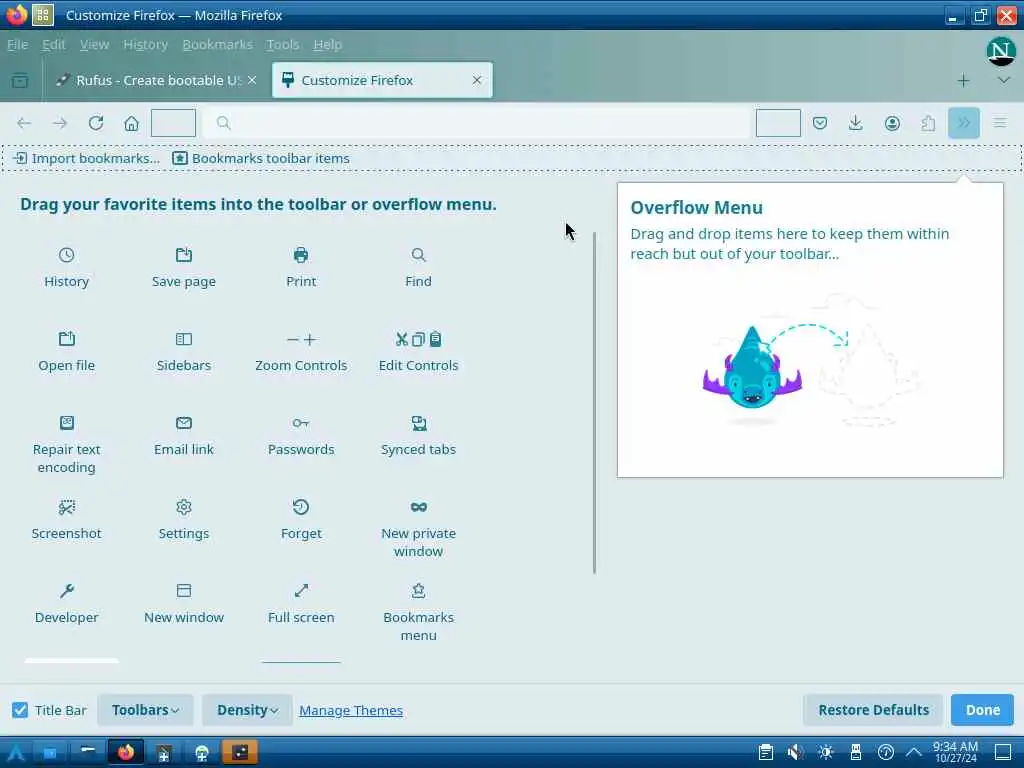The image size is (1024, 768).
Task: Click the Bookmarks menu item
Action: [x=418, y=612]
